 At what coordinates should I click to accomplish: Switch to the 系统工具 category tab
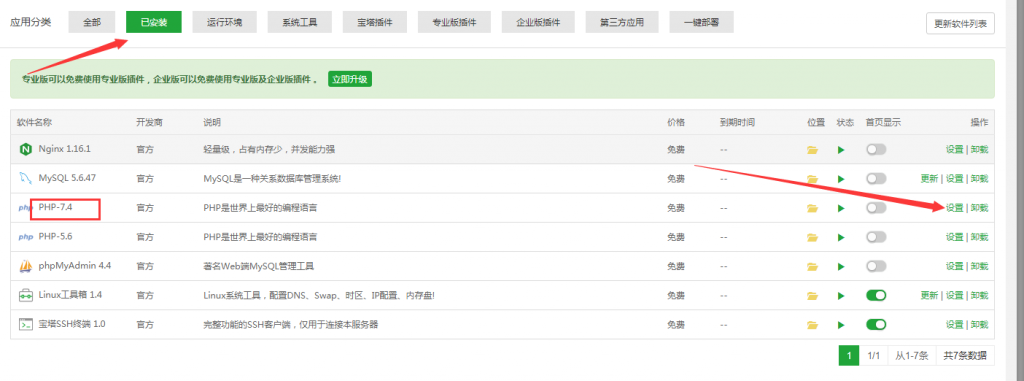(x=300, y=22)
